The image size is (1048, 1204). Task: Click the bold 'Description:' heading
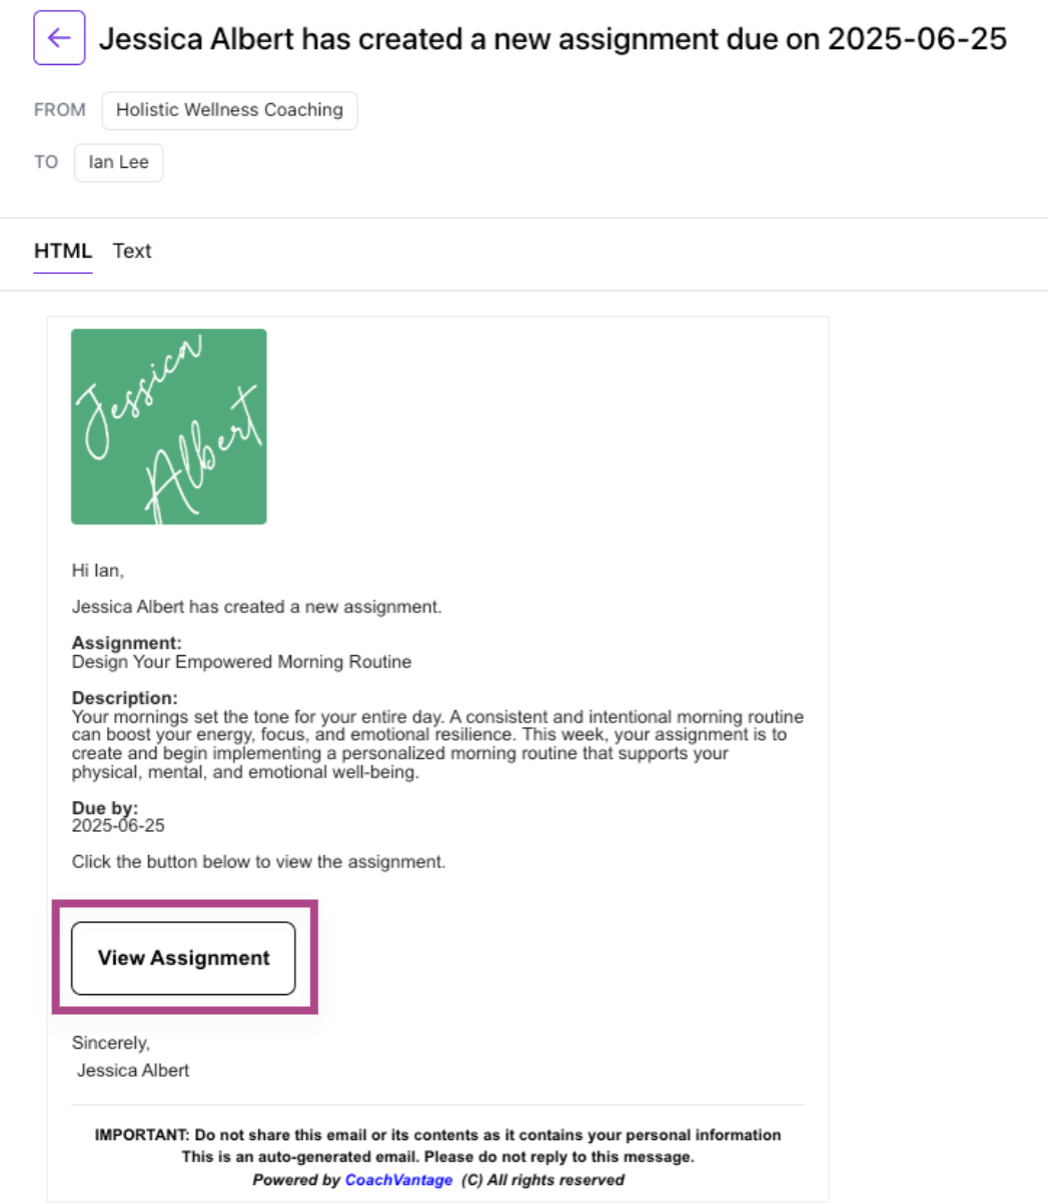click(125, 698)
